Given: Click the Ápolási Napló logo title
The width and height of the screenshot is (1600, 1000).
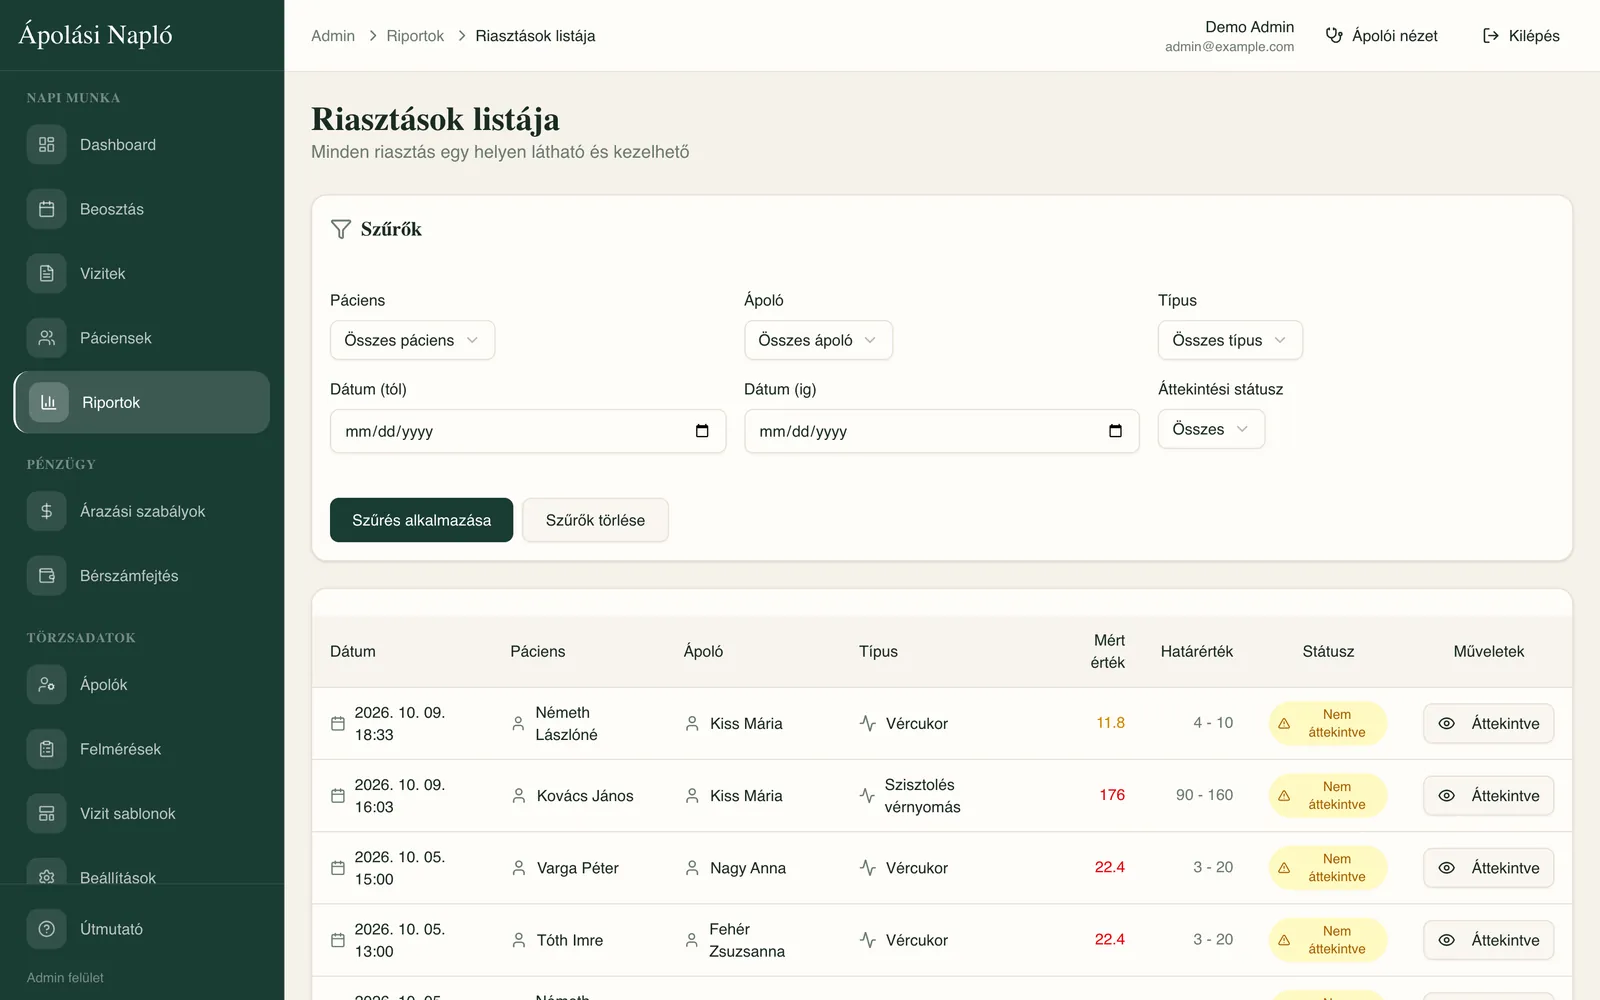Looking at the screenshot, I should 95,35.
